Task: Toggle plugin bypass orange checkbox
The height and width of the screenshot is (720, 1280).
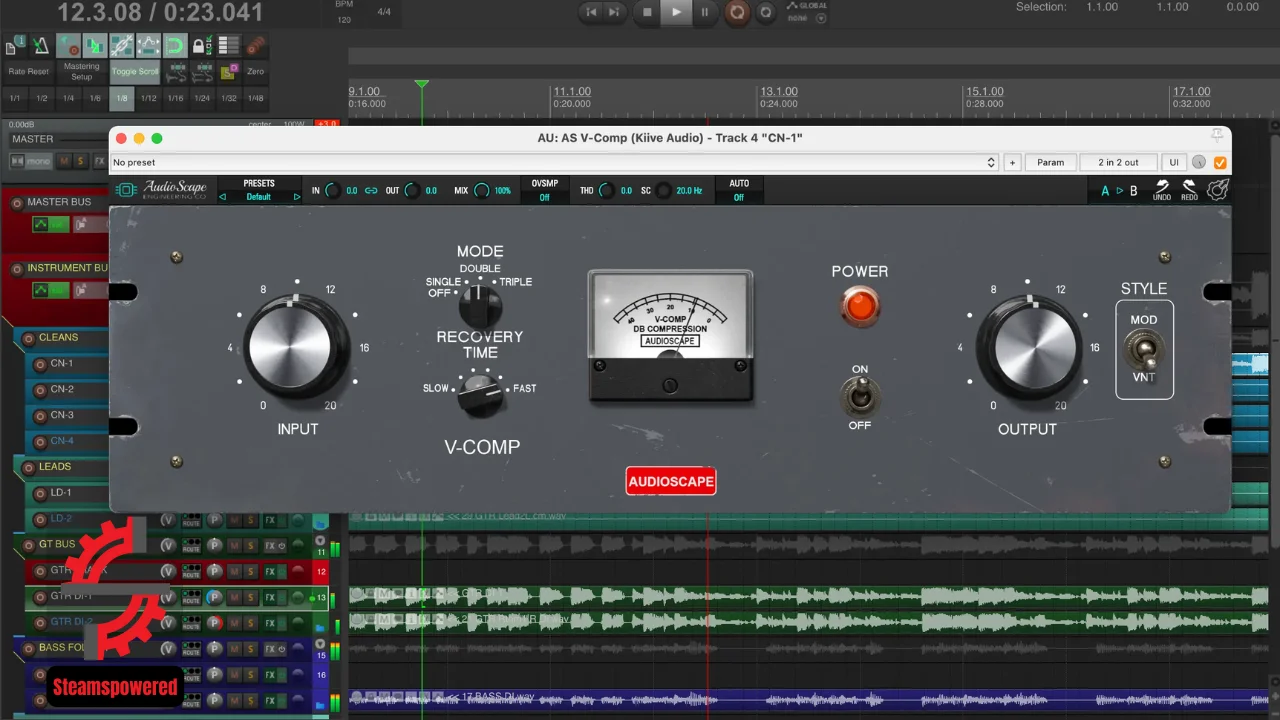Action: click(1220, 162)
